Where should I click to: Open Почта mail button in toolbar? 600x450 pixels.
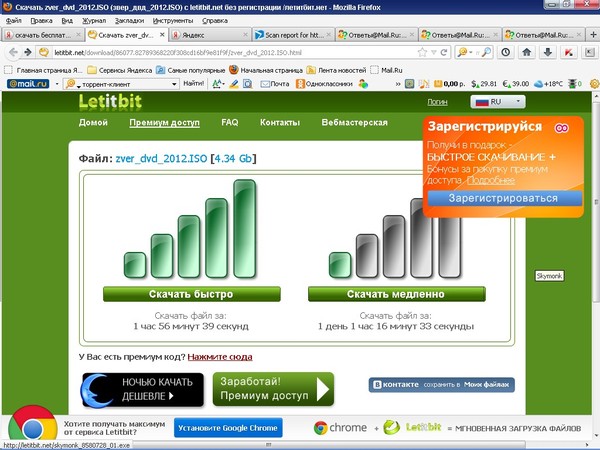275,83
